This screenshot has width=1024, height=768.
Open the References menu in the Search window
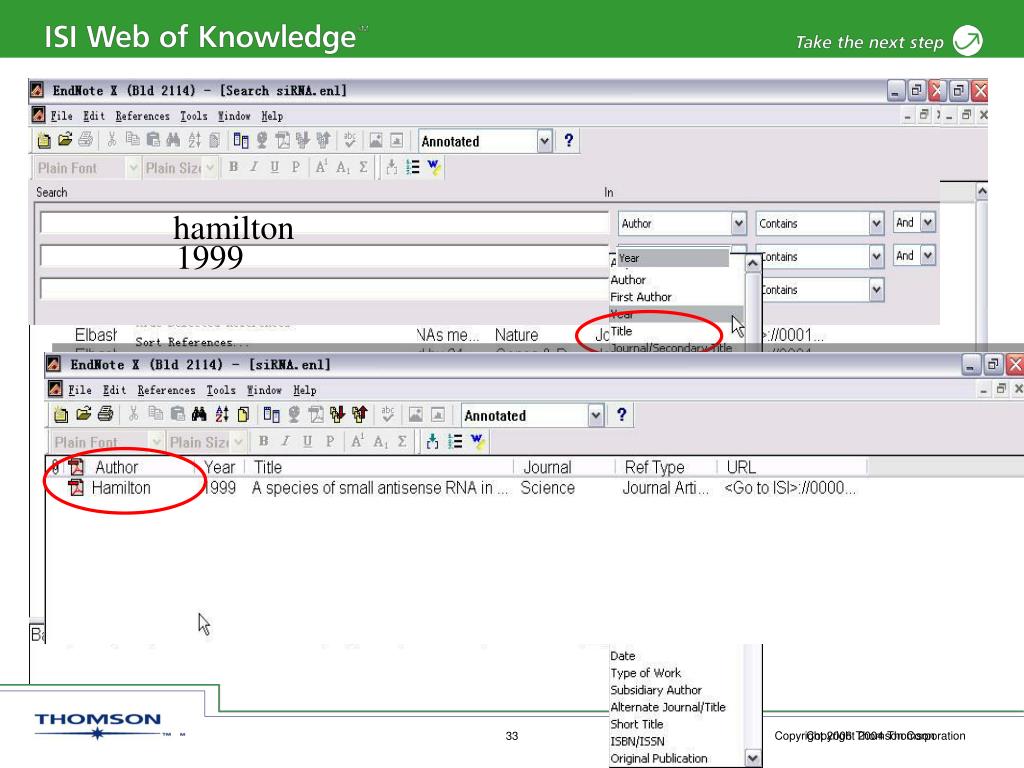[142, 116]
